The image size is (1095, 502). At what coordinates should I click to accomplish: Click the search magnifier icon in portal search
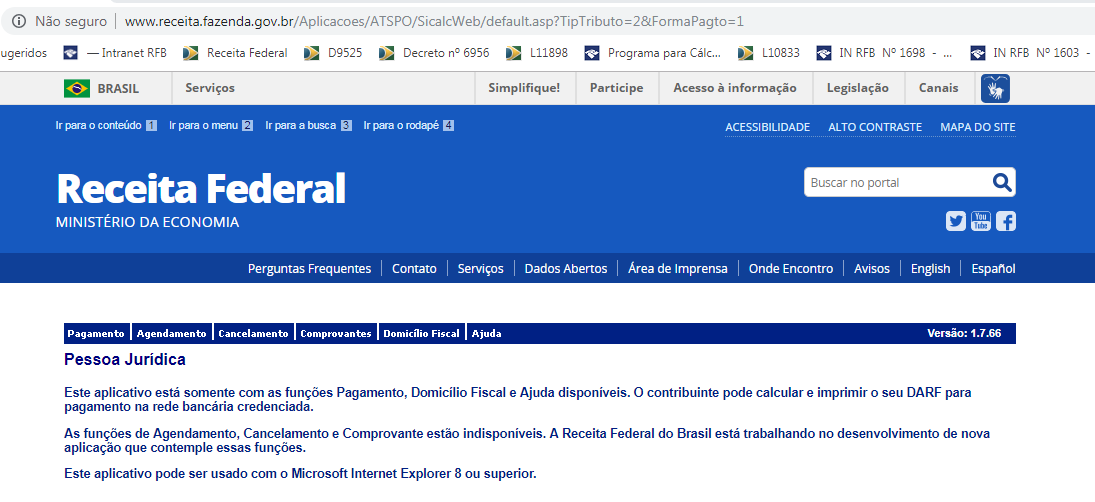point(1002,183)
